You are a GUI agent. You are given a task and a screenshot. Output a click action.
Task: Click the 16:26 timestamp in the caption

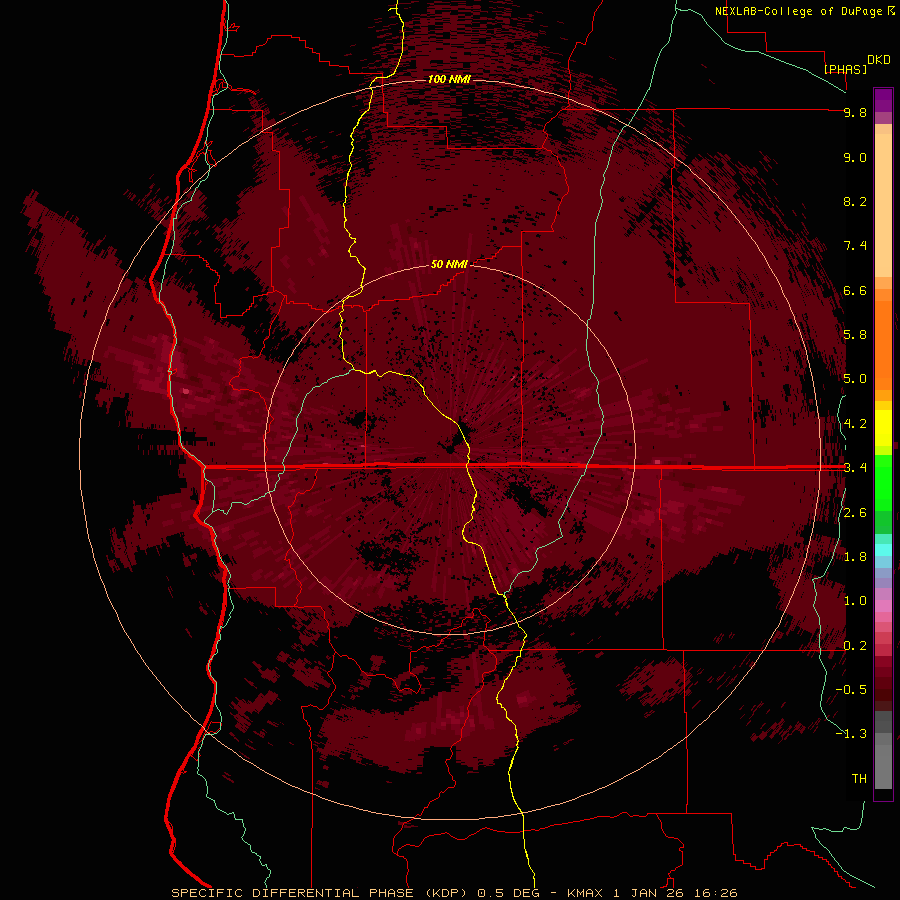click(x=715, y=893)
